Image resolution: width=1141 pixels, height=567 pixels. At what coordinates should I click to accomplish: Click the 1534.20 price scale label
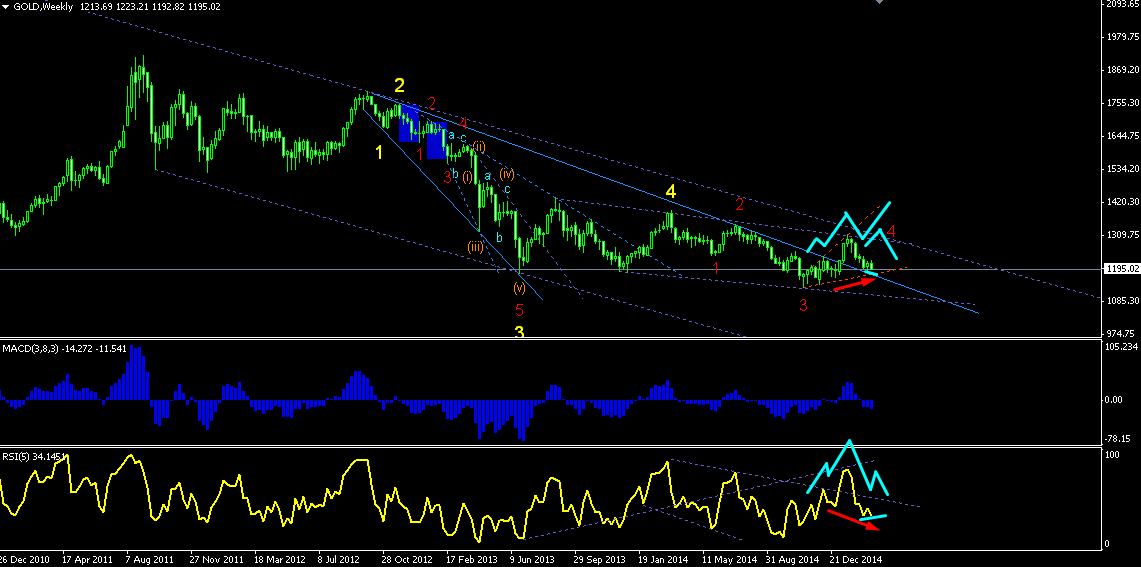point(1121,169)
